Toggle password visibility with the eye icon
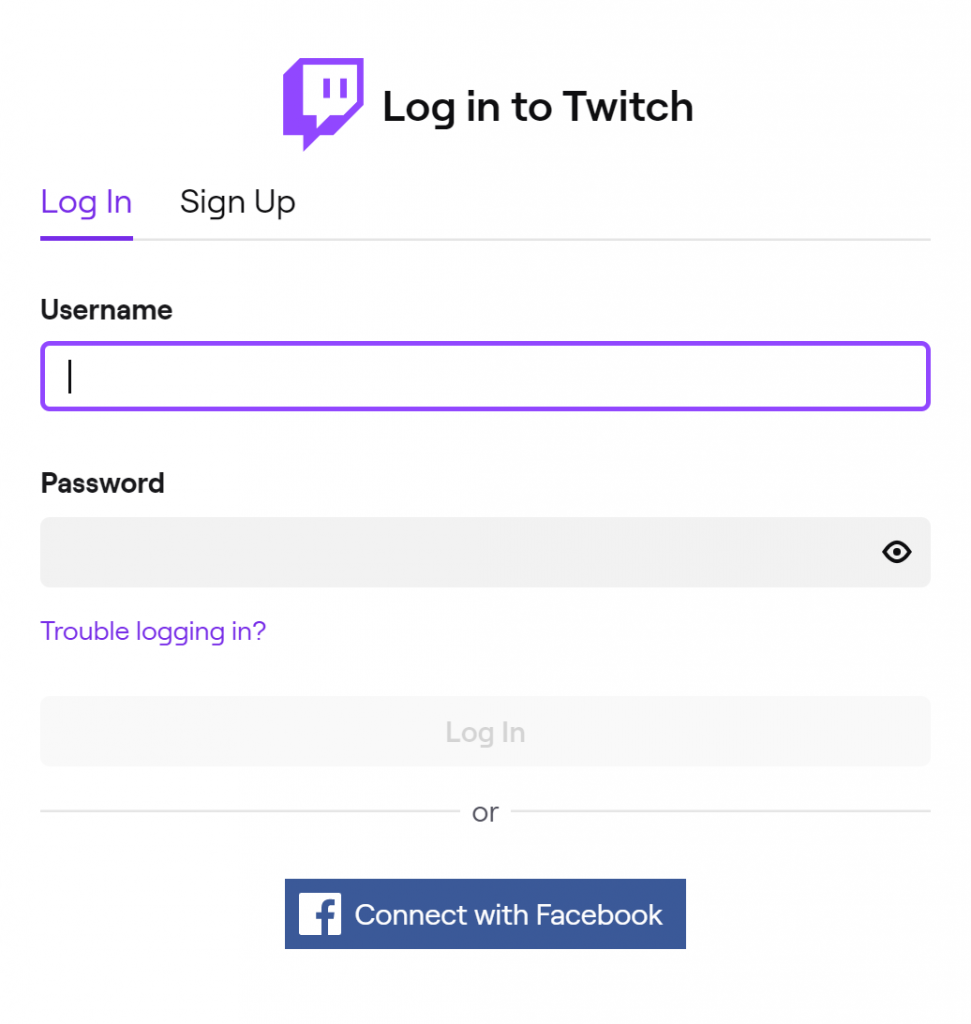The width and height of the screenshot is (971, 1024). point(896,552)
